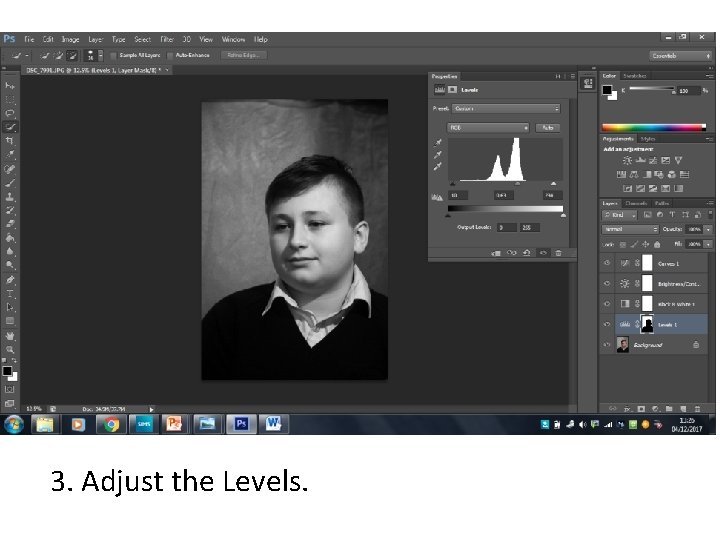The height and width of the screenshot is (540, 720).
Task: Switch to the Channels tab
Action: click(636, 203)
